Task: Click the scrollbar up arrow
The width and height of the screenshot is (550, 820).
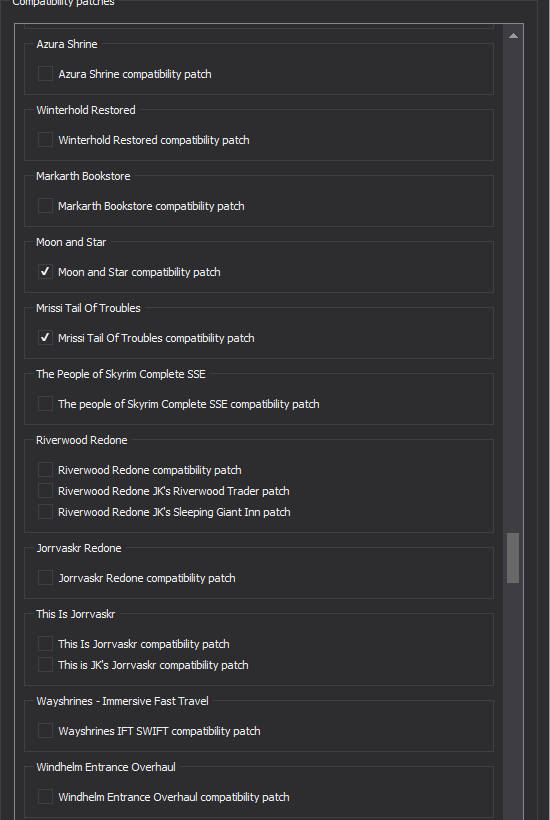Action: [x=513, y=36]
